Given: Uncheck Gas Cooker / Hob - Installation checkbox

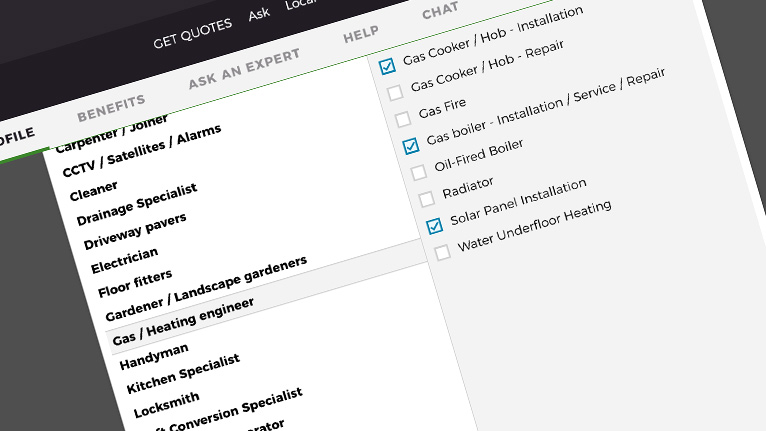Looking at the screenshot, I should (387, 66).
